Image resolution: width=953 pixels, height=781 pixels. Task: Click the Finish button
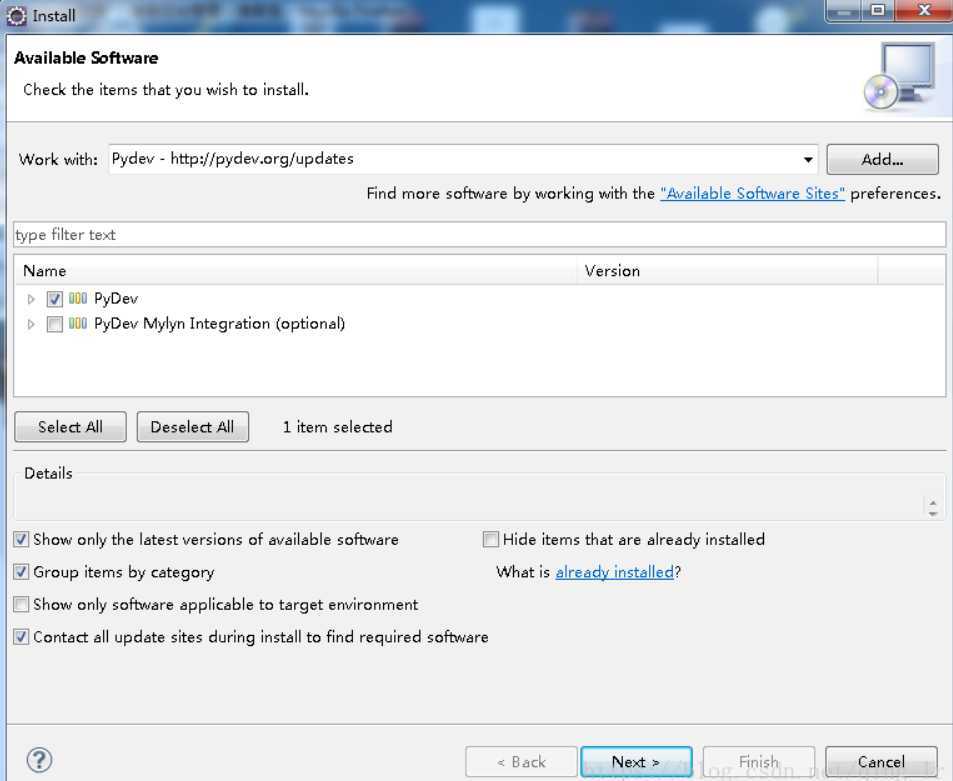[759, 762]
